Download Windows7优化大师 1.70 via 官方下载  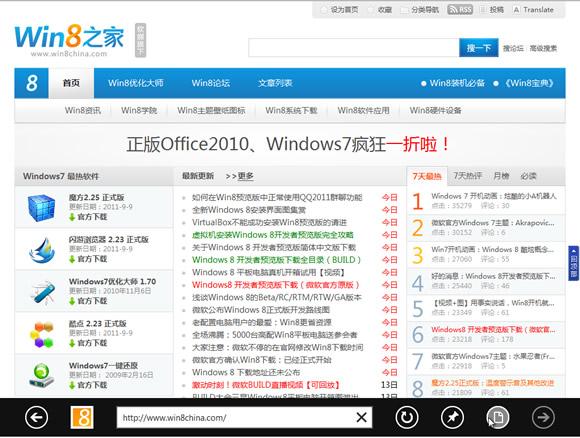tap(88, 301)
